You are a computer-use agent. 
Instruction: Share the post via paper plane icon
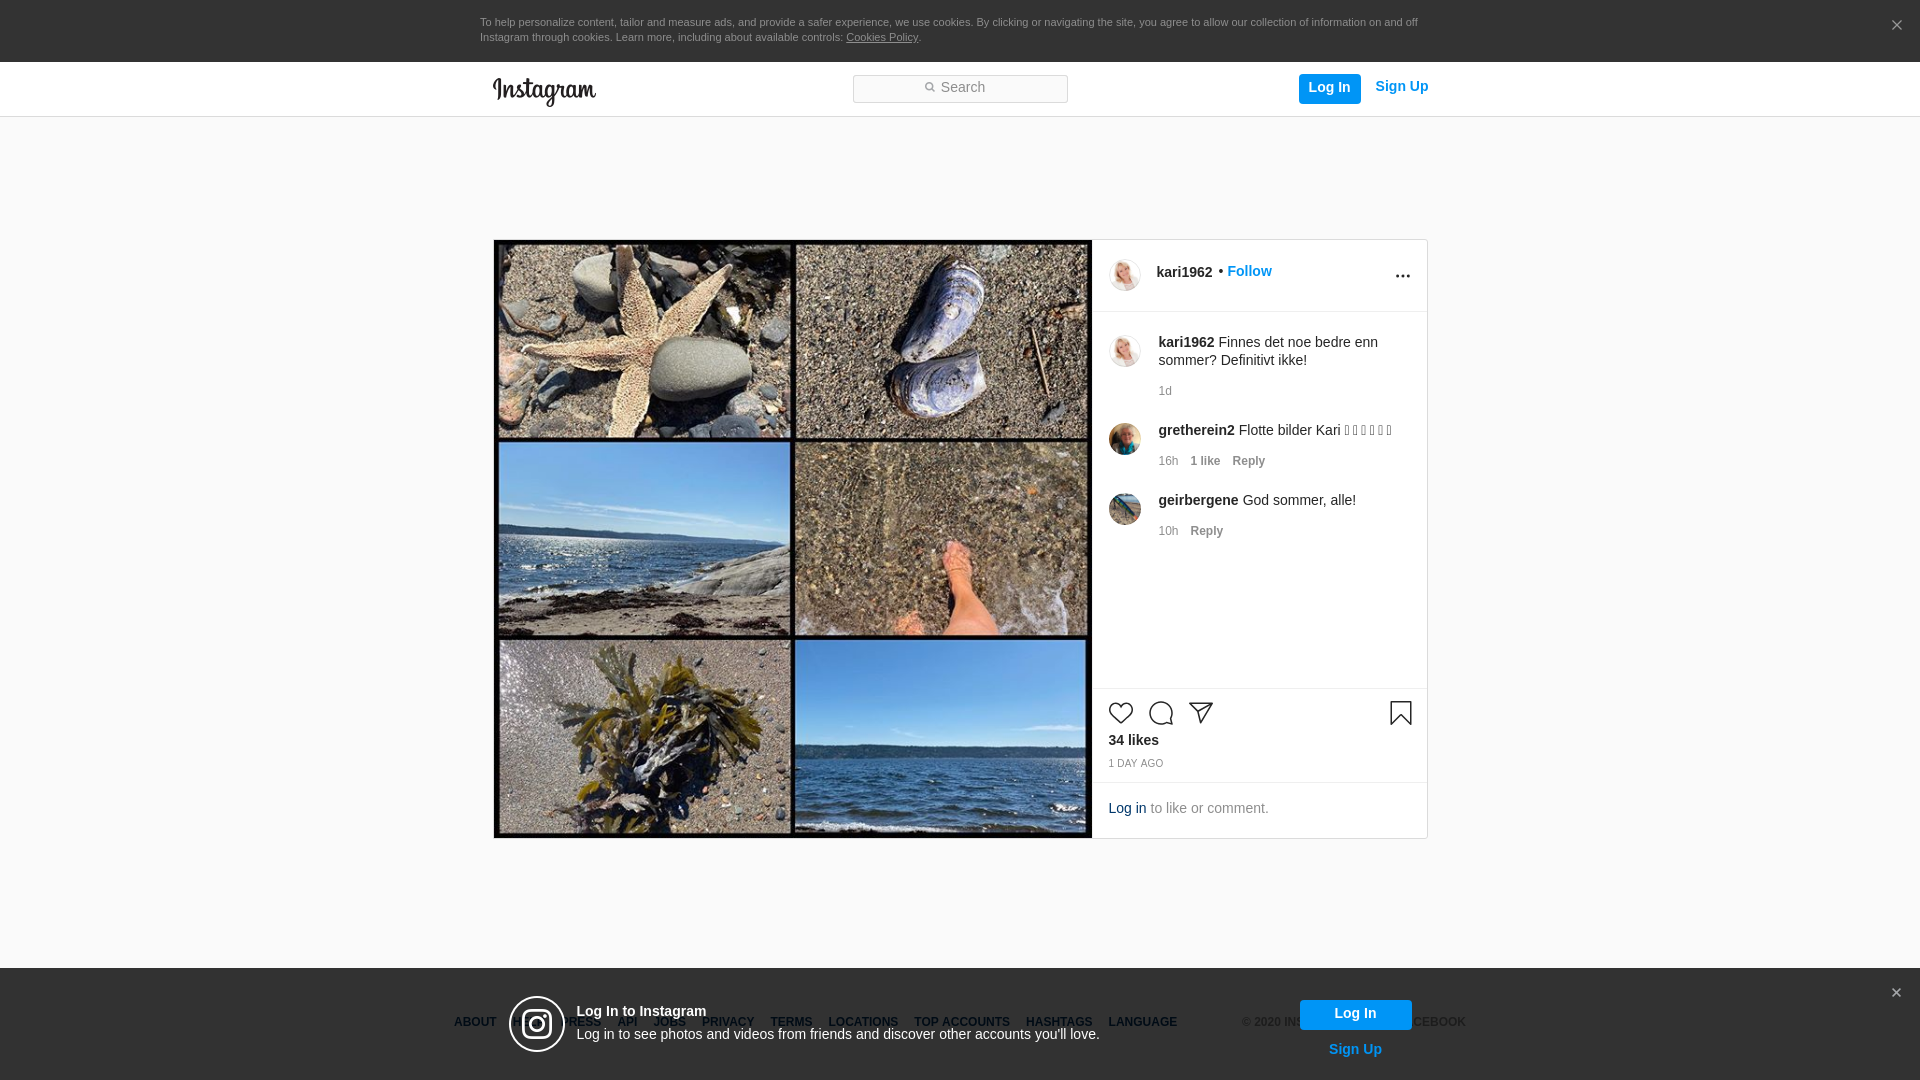click(x=1200, y=713)
